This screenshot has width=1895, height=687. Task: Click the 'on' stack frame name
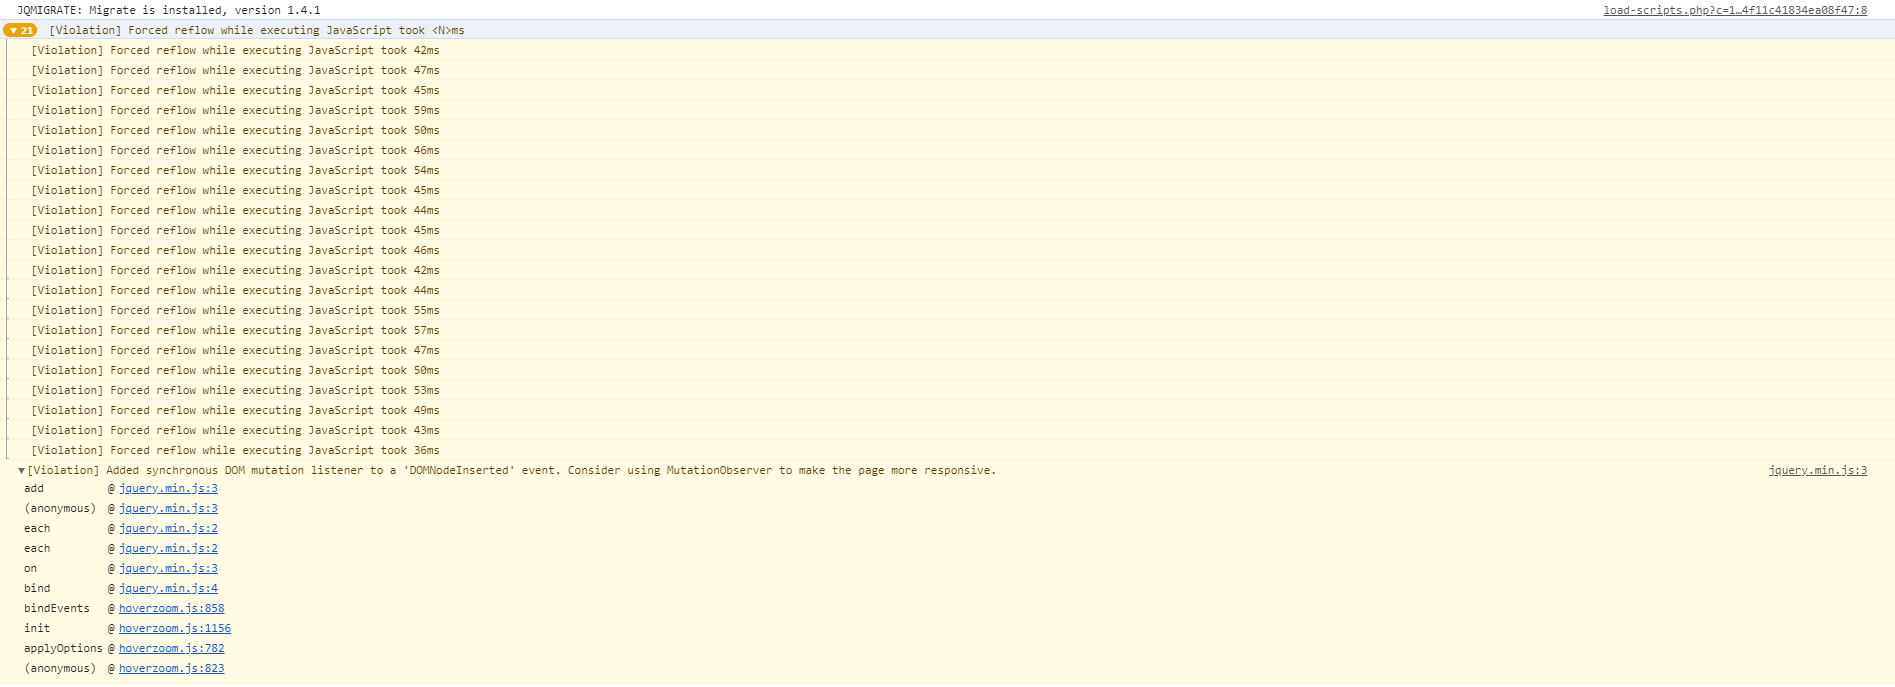tap(31, 568)
